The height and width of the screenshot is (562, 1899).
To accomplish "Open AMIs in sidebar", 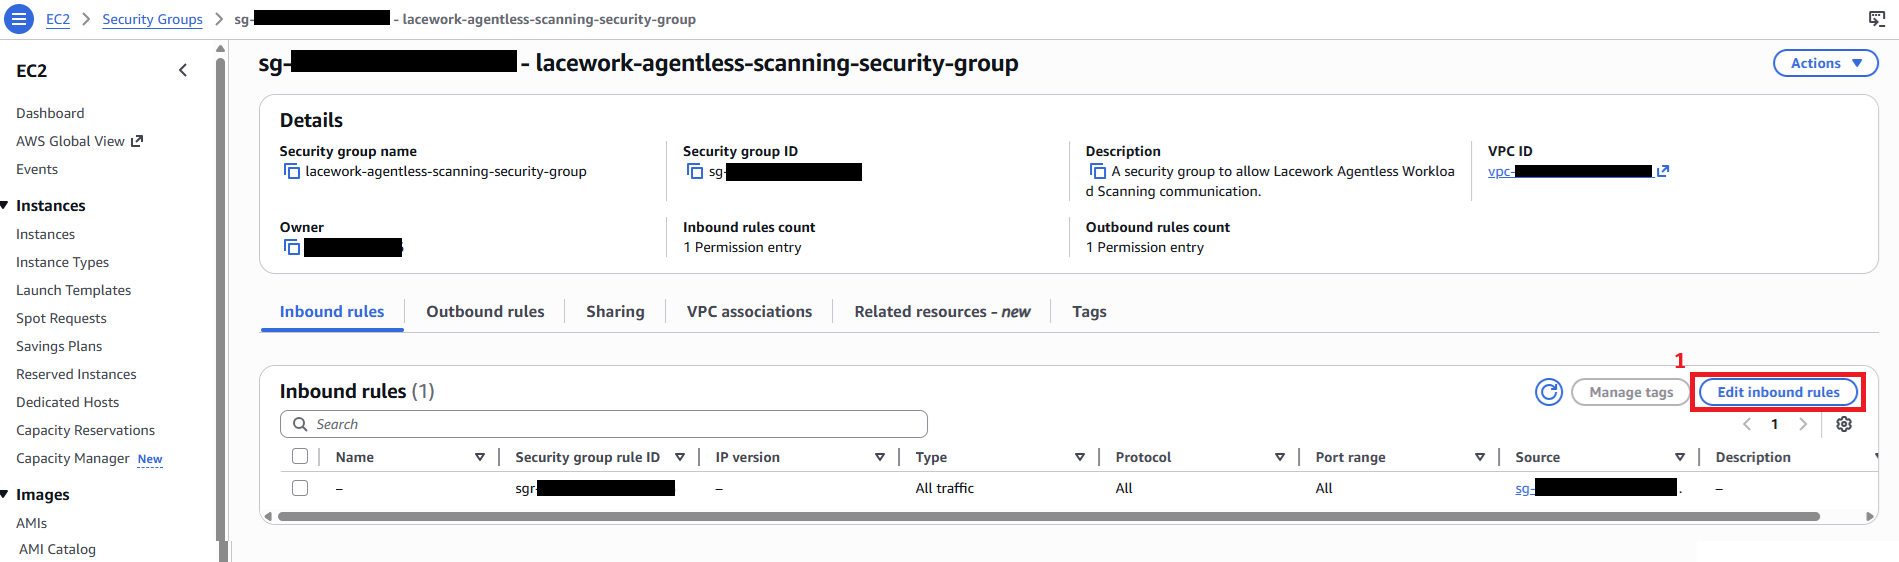I will [31, 523].
